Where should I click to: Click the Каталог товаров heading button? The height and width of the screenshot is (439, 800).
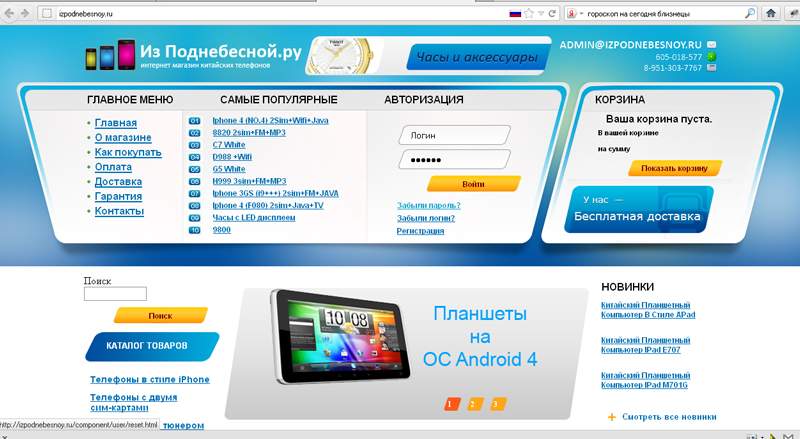(x=152, y=346)
